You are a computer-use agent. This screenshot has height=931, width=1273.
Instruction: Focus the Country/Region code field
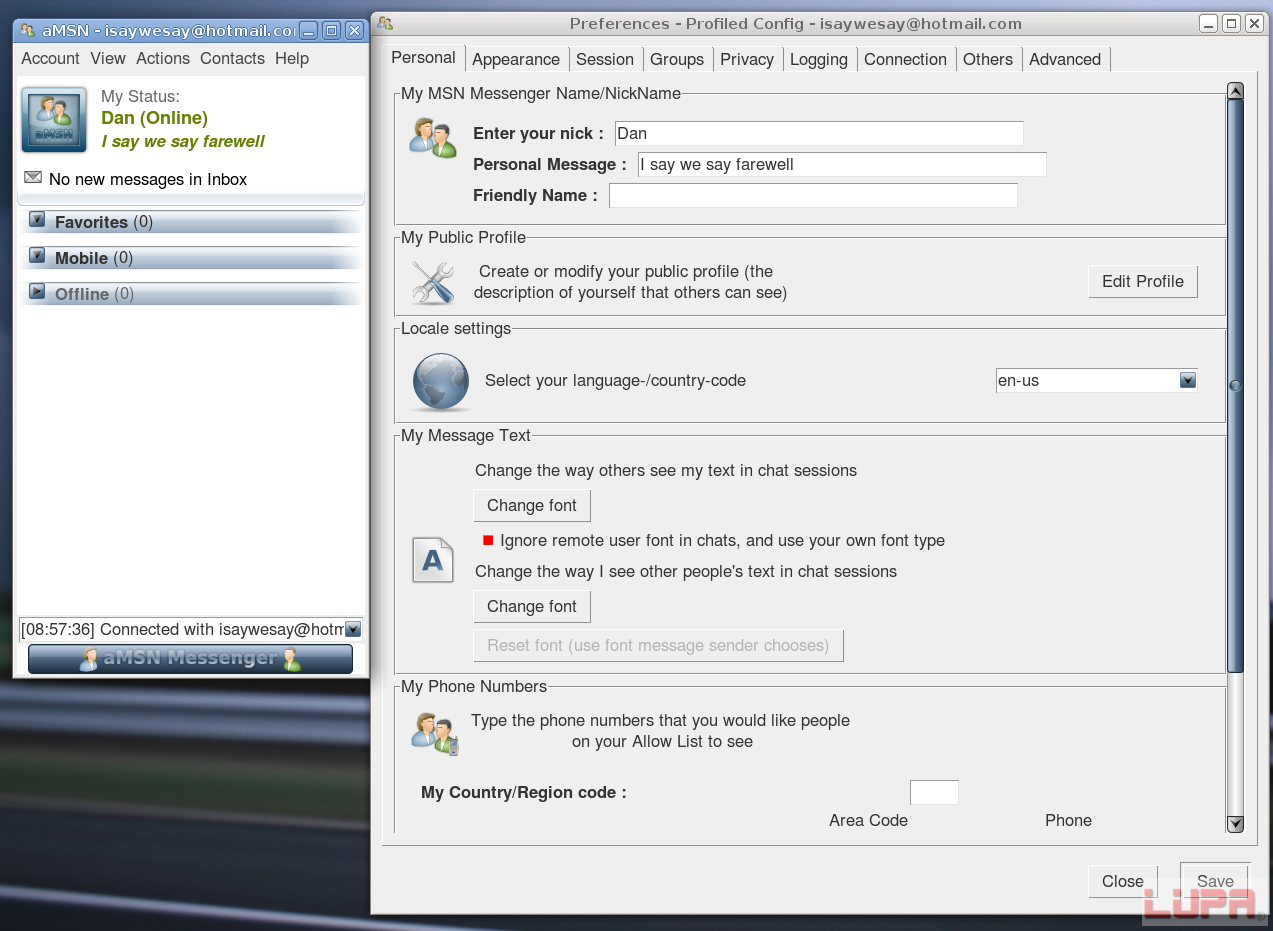[934, 792]
